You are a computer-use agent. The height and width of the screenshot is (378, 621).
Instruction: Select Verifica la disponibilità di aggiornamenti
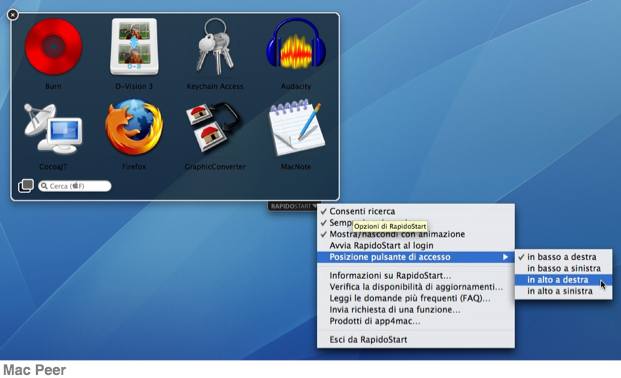click(416, 287)
